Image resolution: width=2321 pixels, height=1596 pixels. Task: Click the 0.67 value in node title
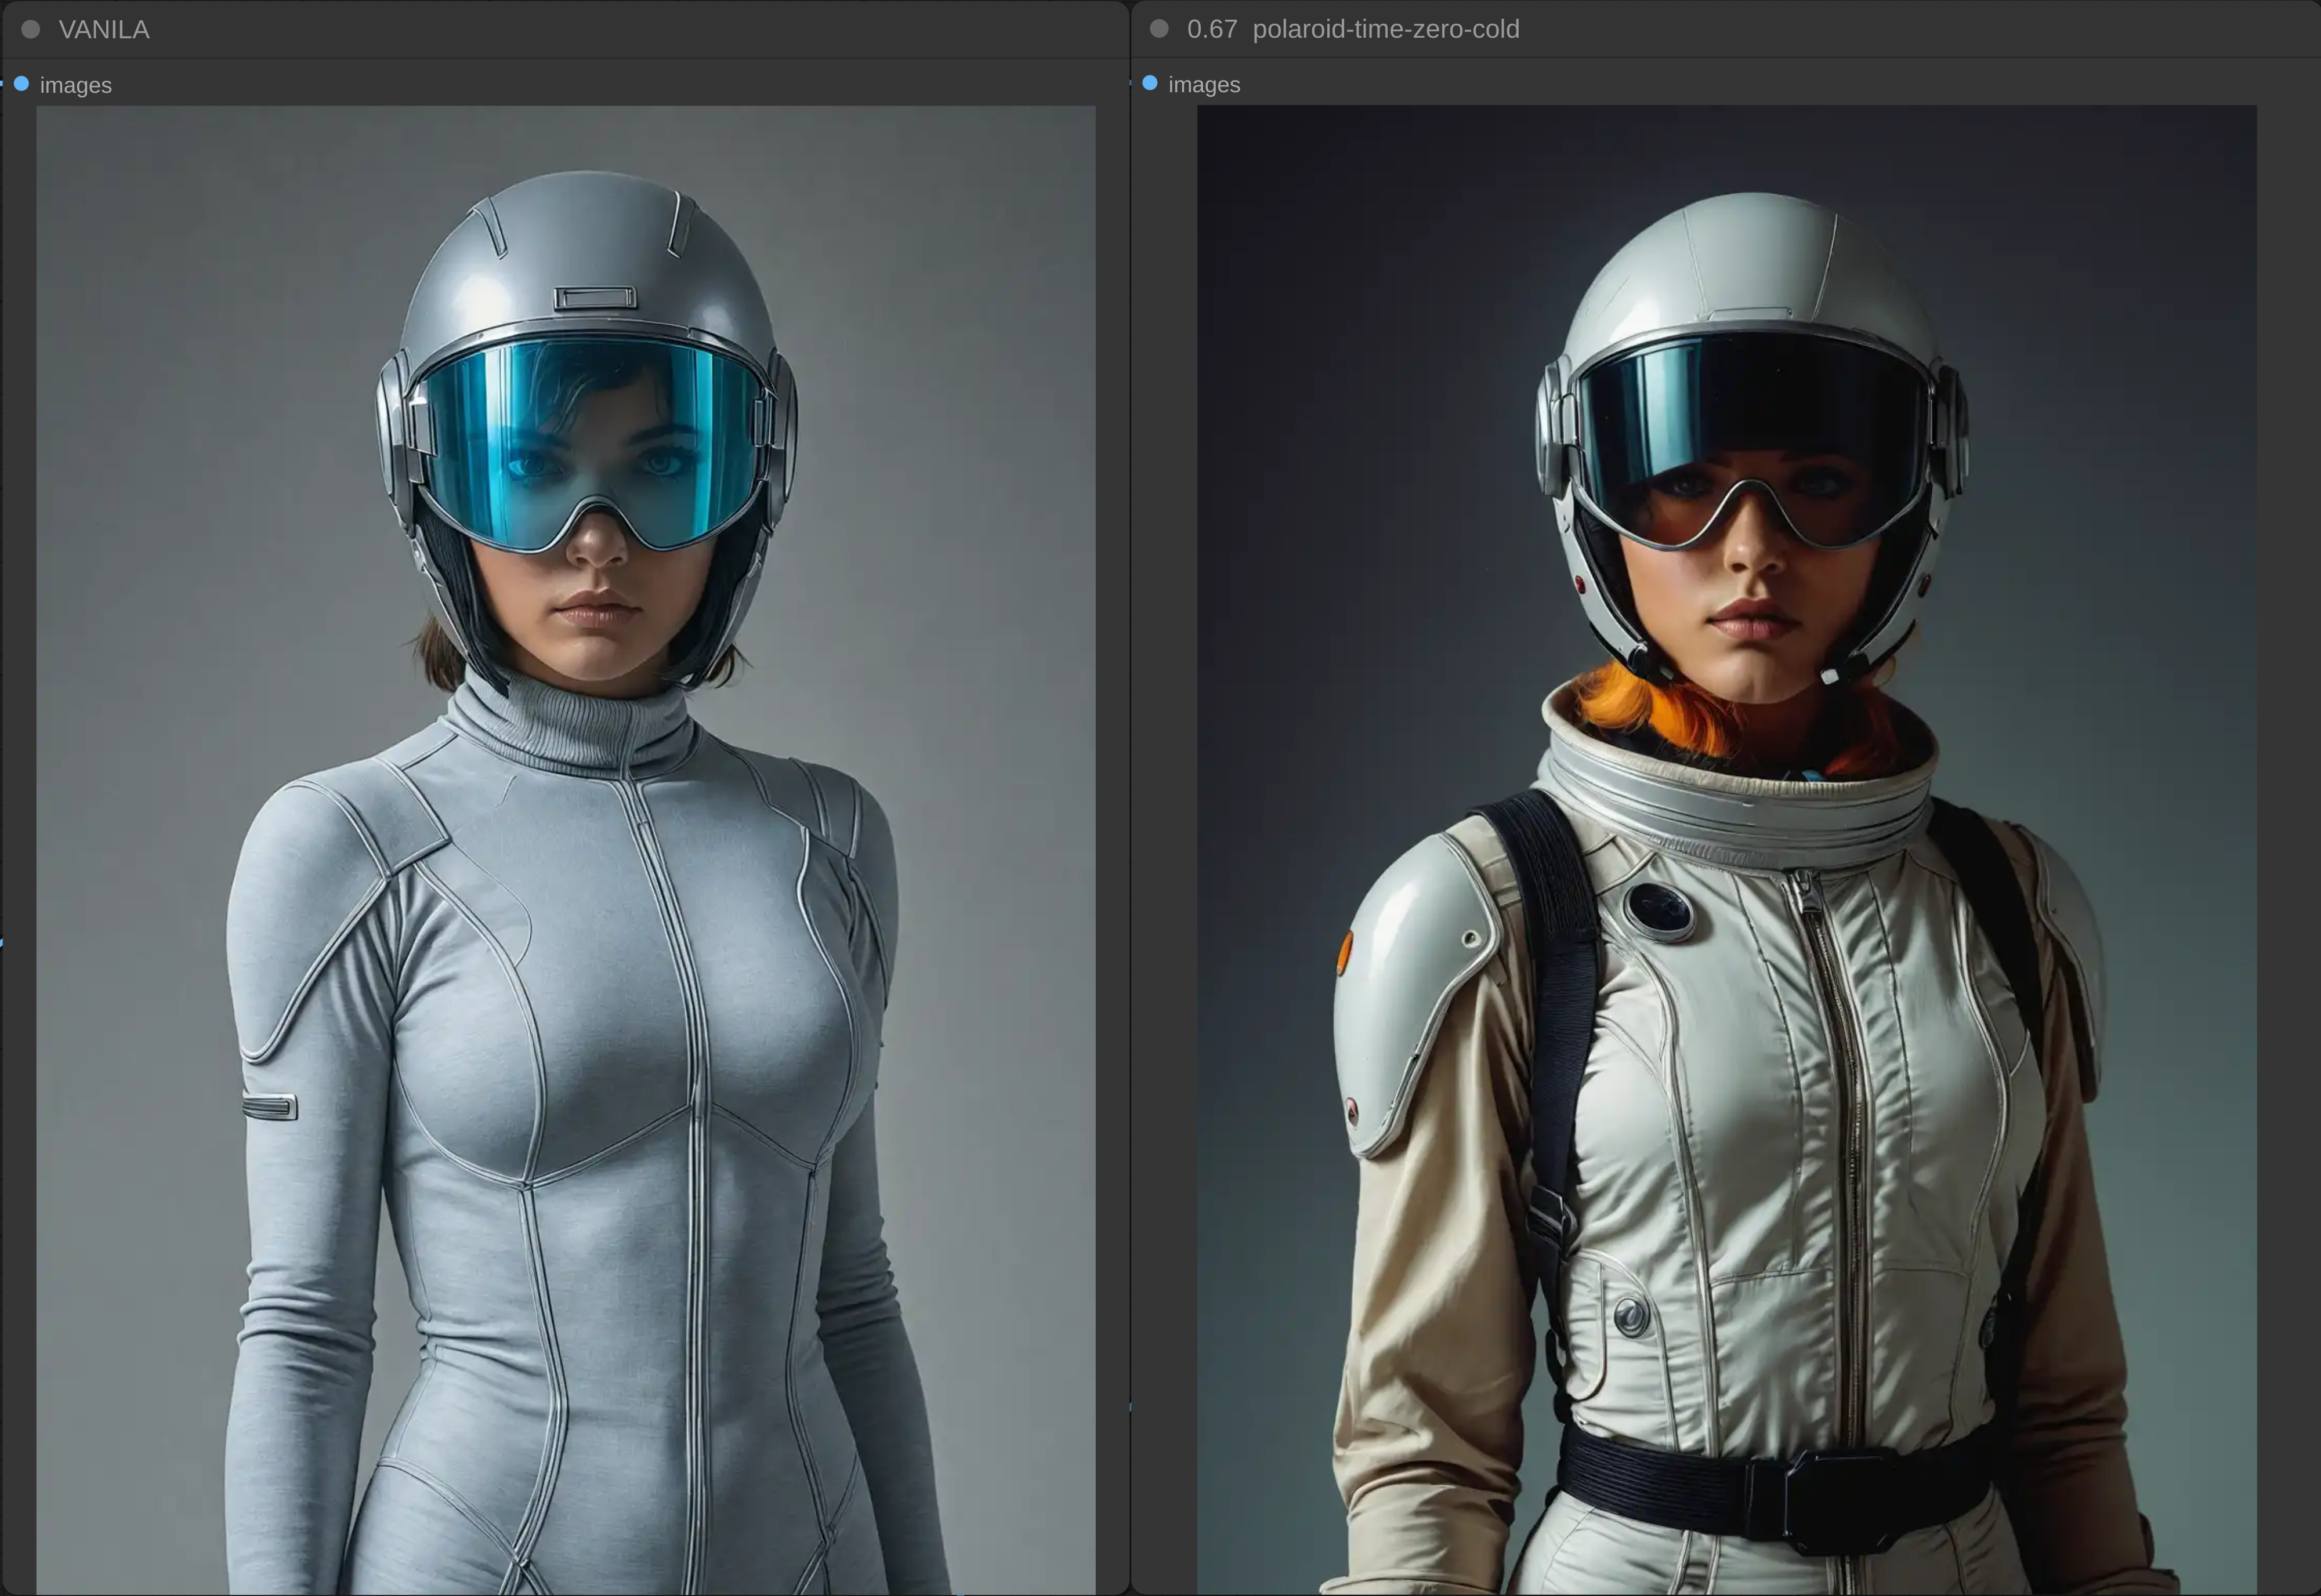[x=1212, y=29]
